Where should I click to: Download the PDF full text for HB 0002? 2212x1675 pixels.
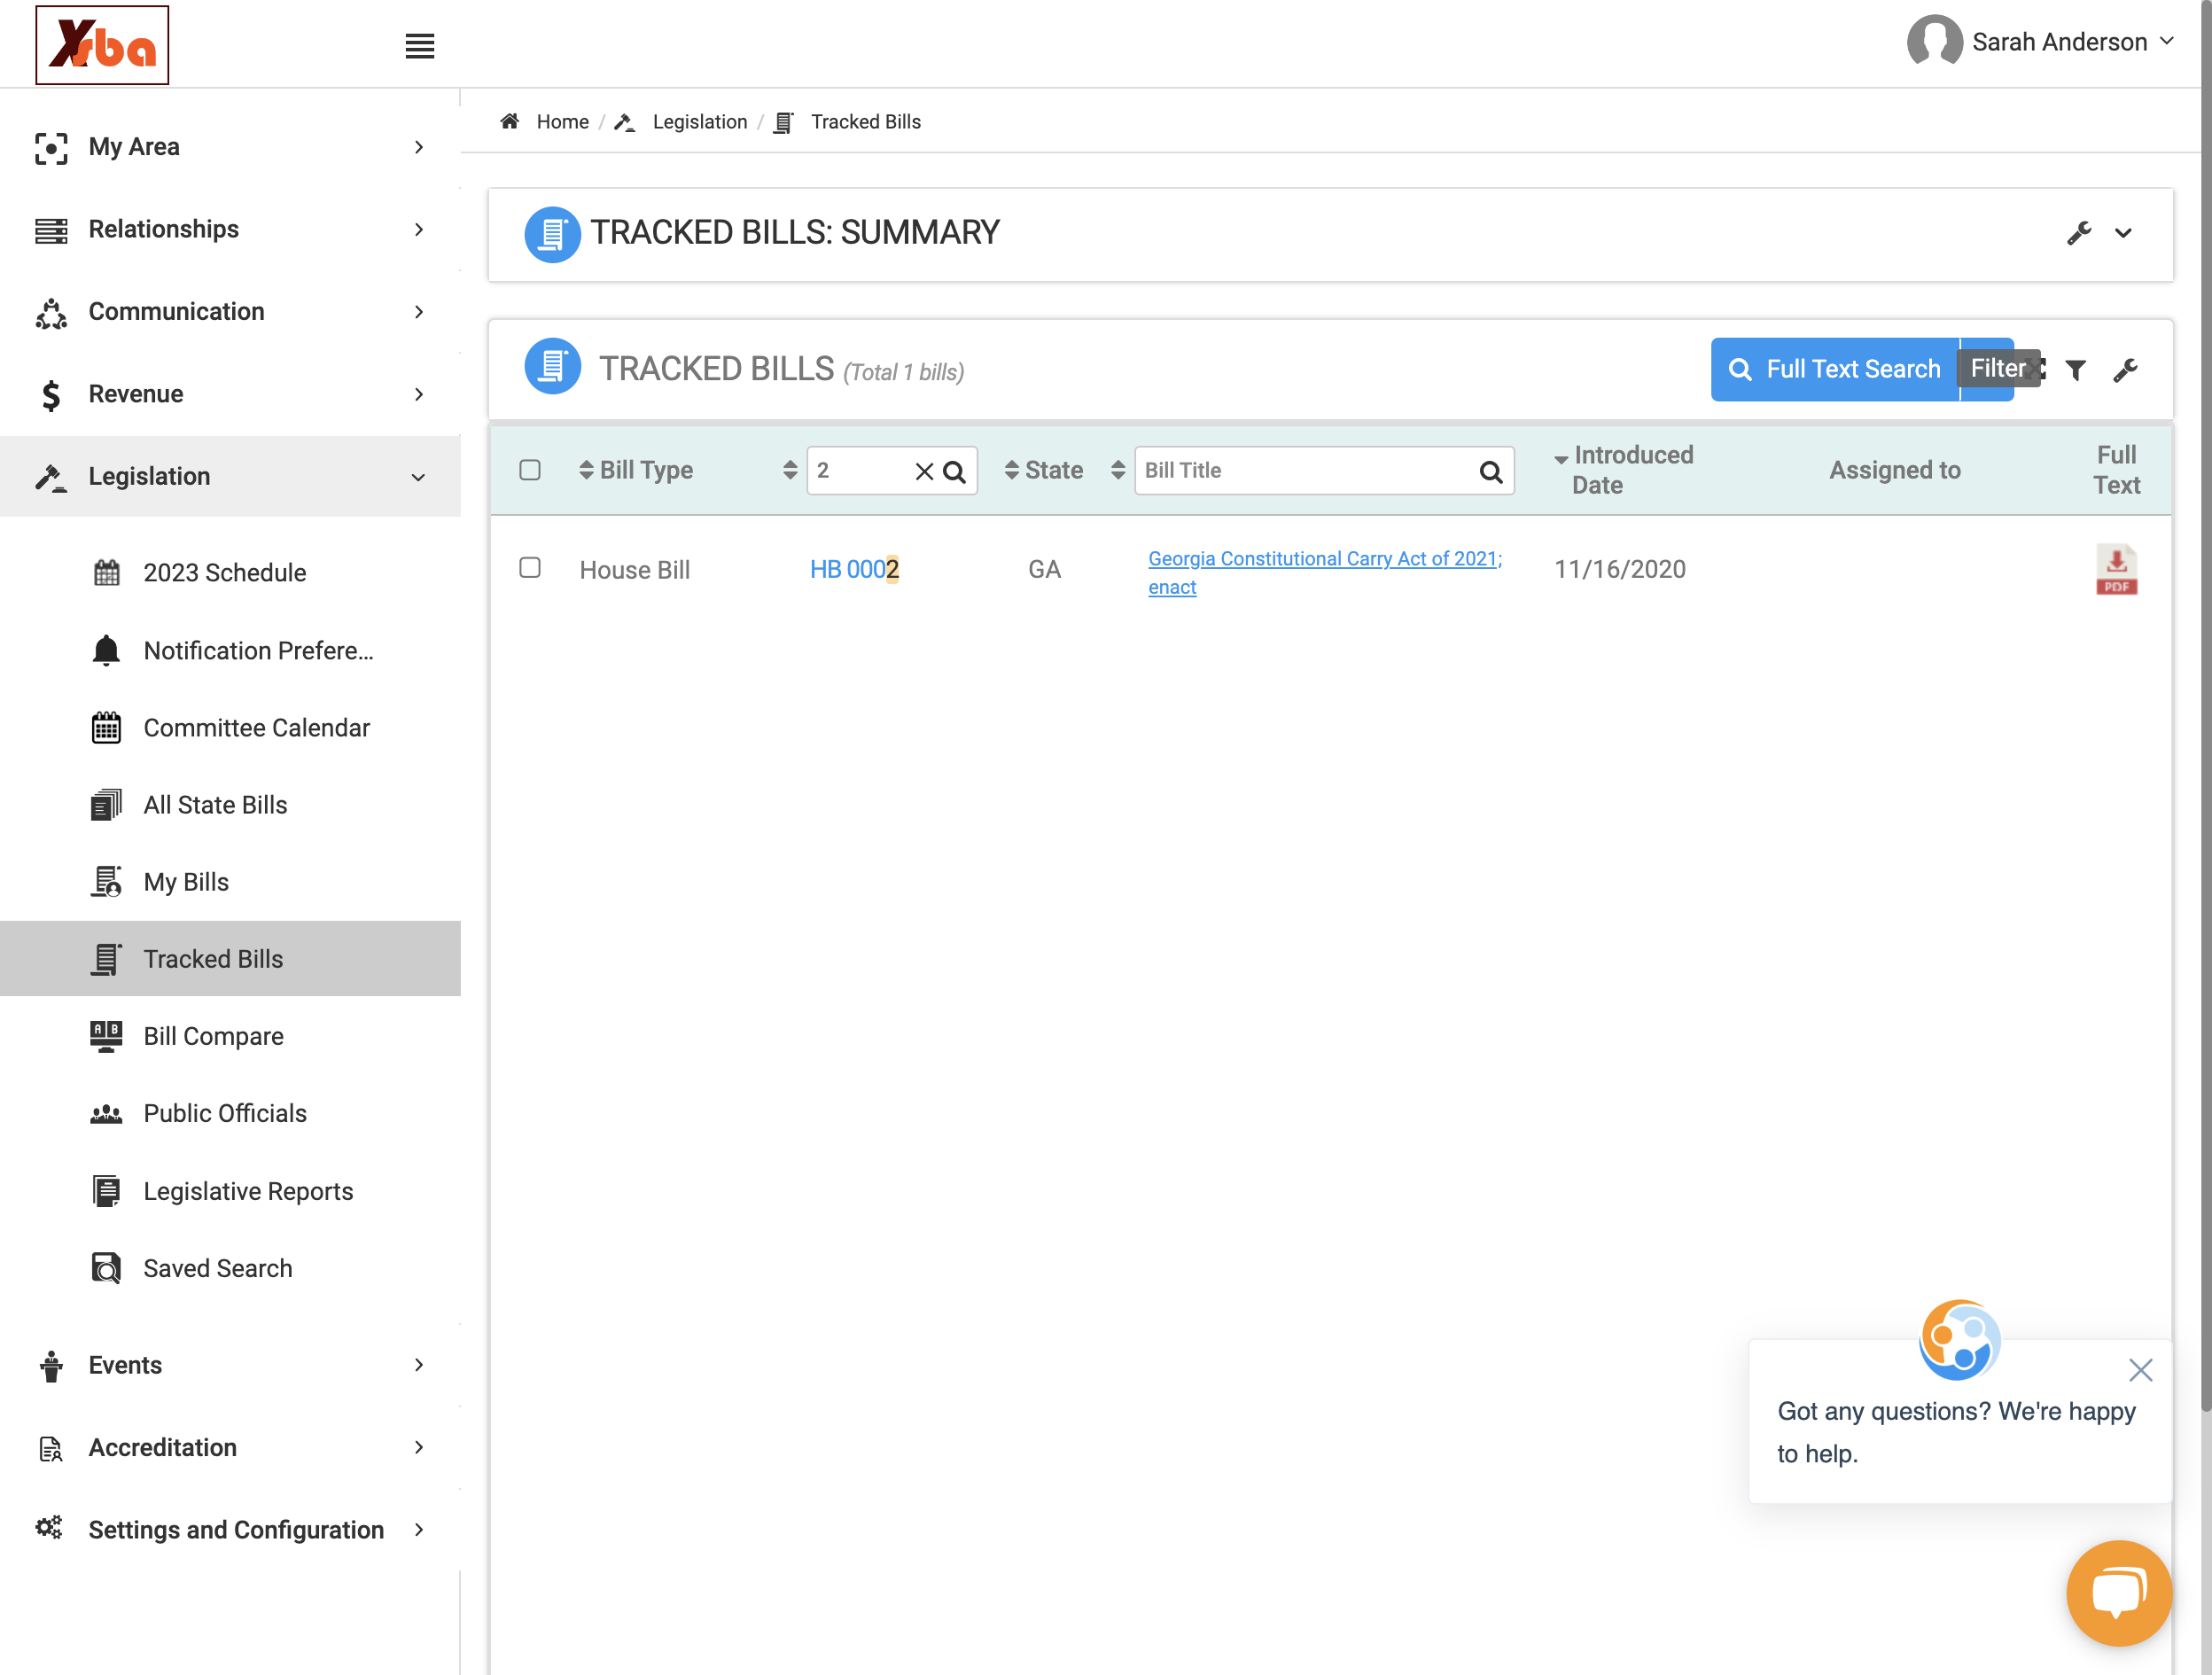pyautogui.click(x=2116, y=569)
